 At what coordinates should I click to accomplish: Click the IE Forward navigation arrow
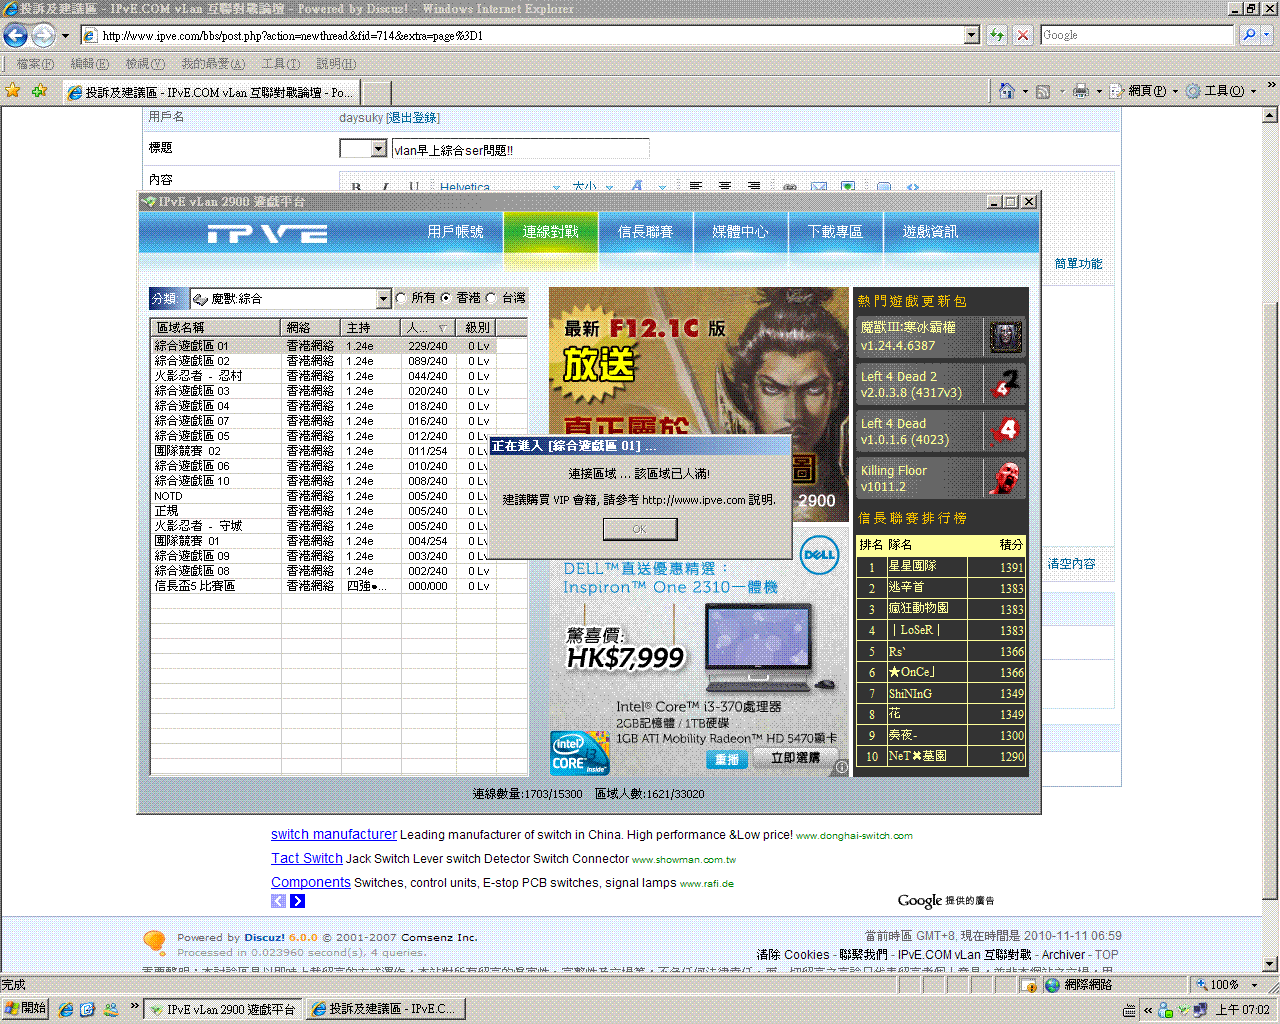point(43,36)
